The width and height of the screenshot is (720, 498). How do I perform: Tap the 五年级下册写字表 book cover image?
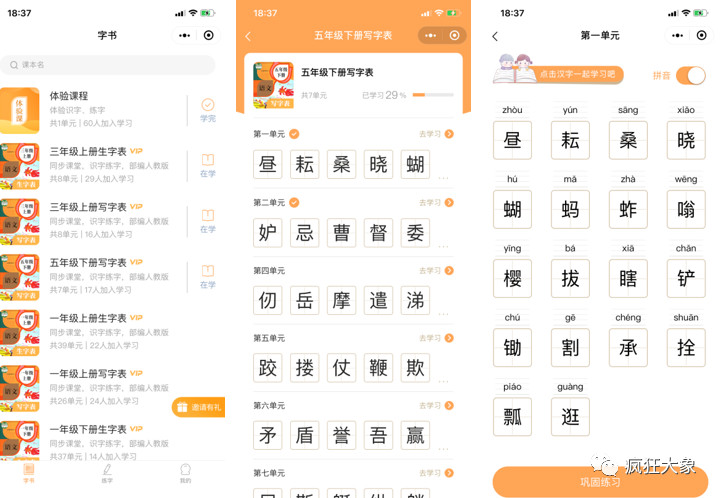pyautogui.click(x=273, y=85)
